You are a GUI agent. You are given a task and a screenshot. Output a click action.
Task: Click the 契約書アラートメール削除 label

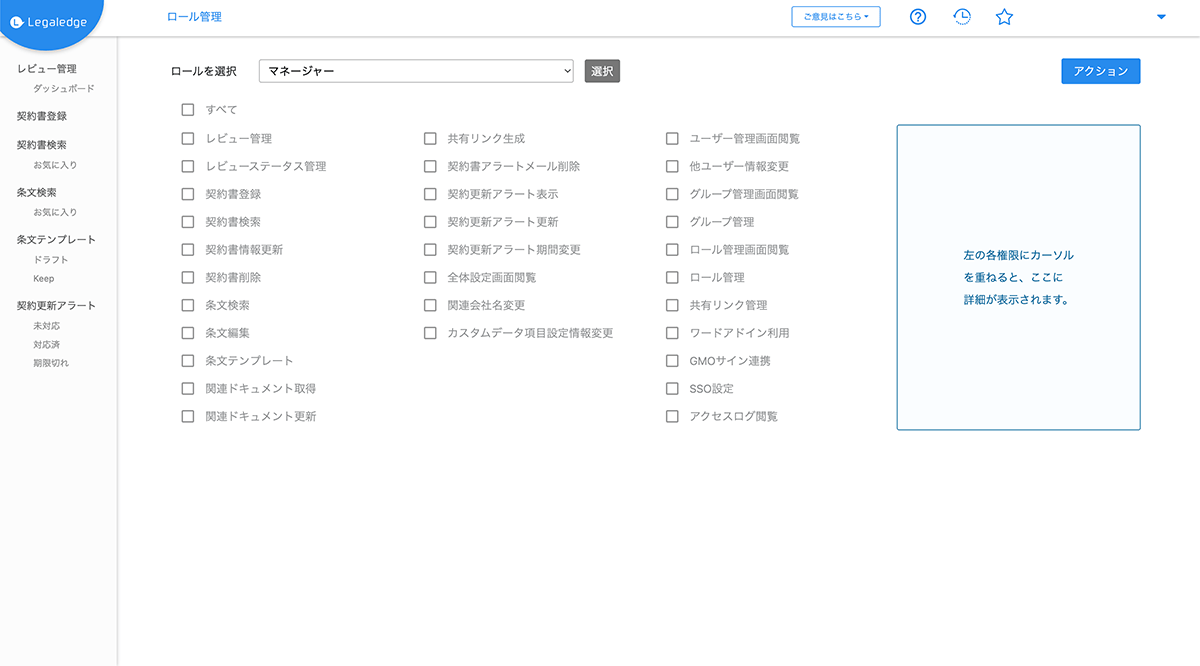[x=514, y=166]
